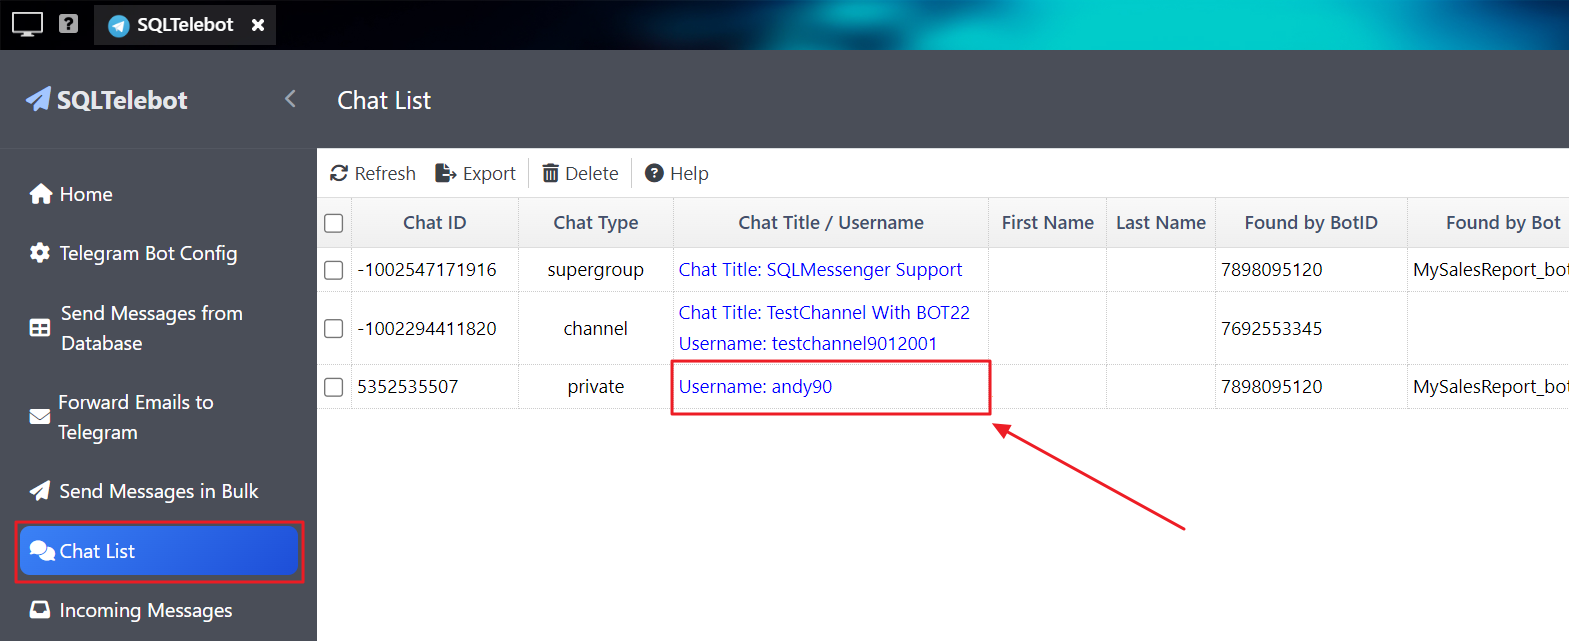
Task: Open Send Messages from Database
Action: (x=151, y=328)
